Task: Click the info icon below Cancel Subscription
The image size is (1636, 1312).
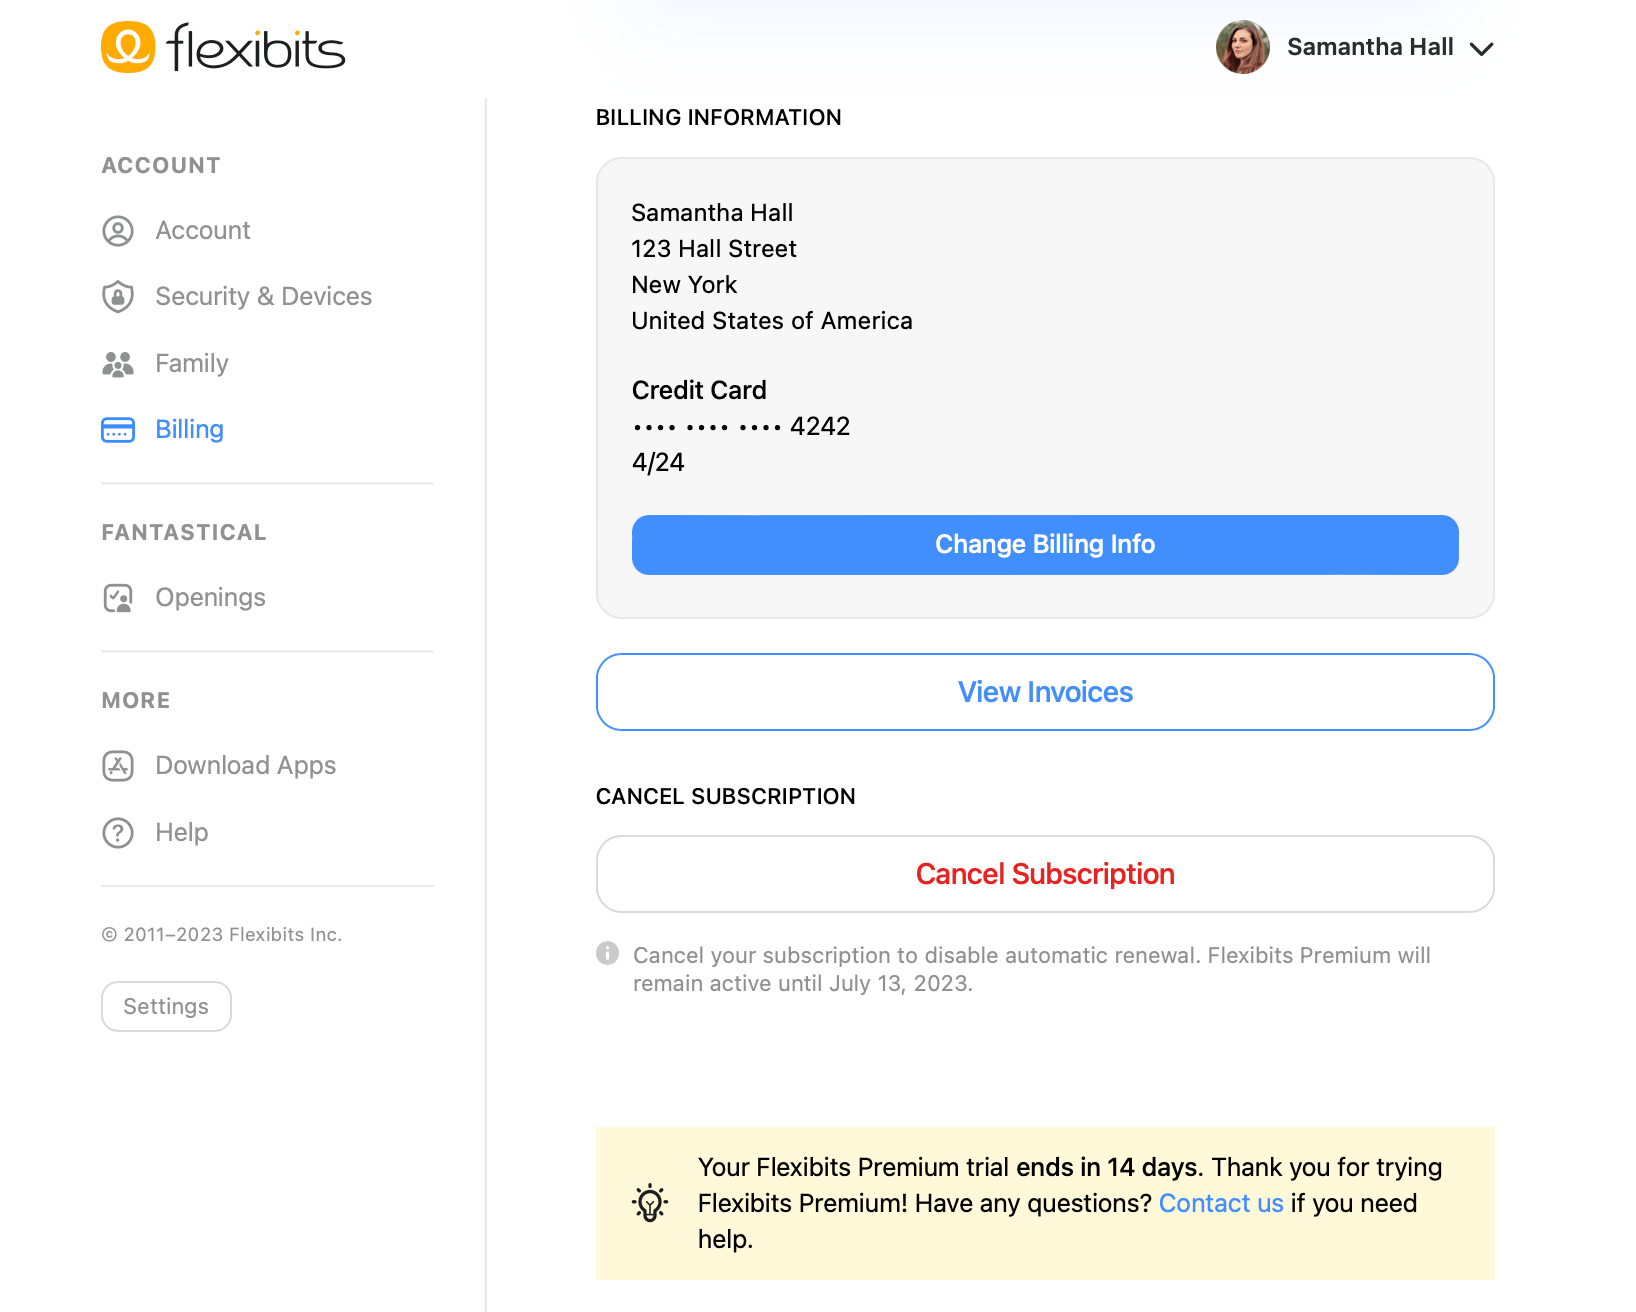Action: tap(607, 953)
